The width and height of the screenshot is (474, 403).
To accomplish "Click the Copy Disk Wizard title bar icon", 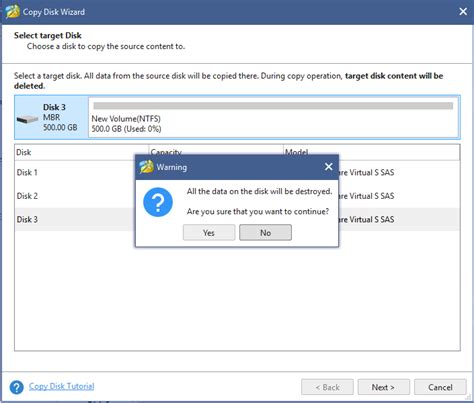I will click(12, 11).
